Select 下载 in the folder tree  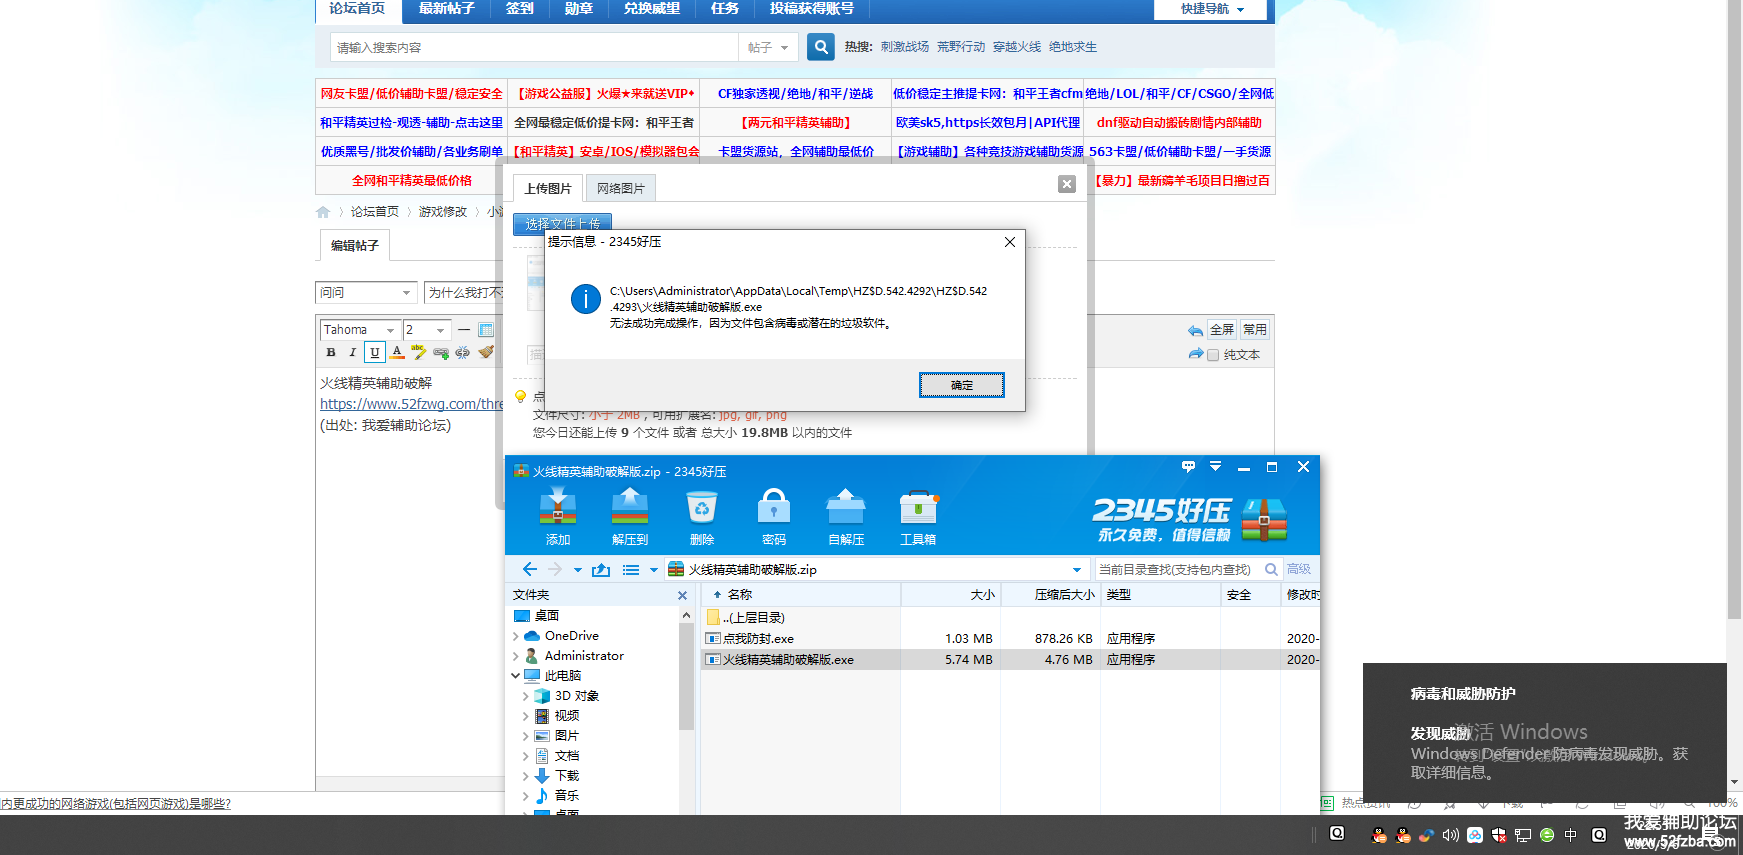(567, 776)
